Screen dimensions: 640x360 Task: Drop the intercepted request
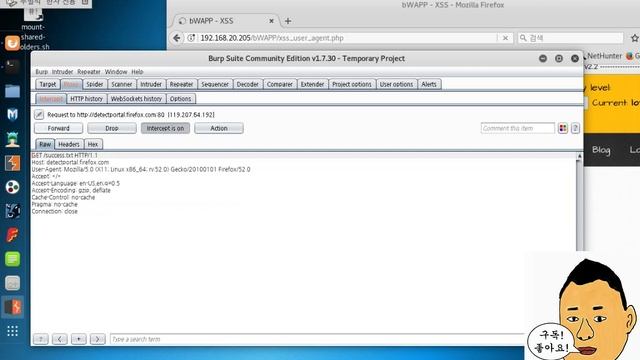[x=112, y=128]
